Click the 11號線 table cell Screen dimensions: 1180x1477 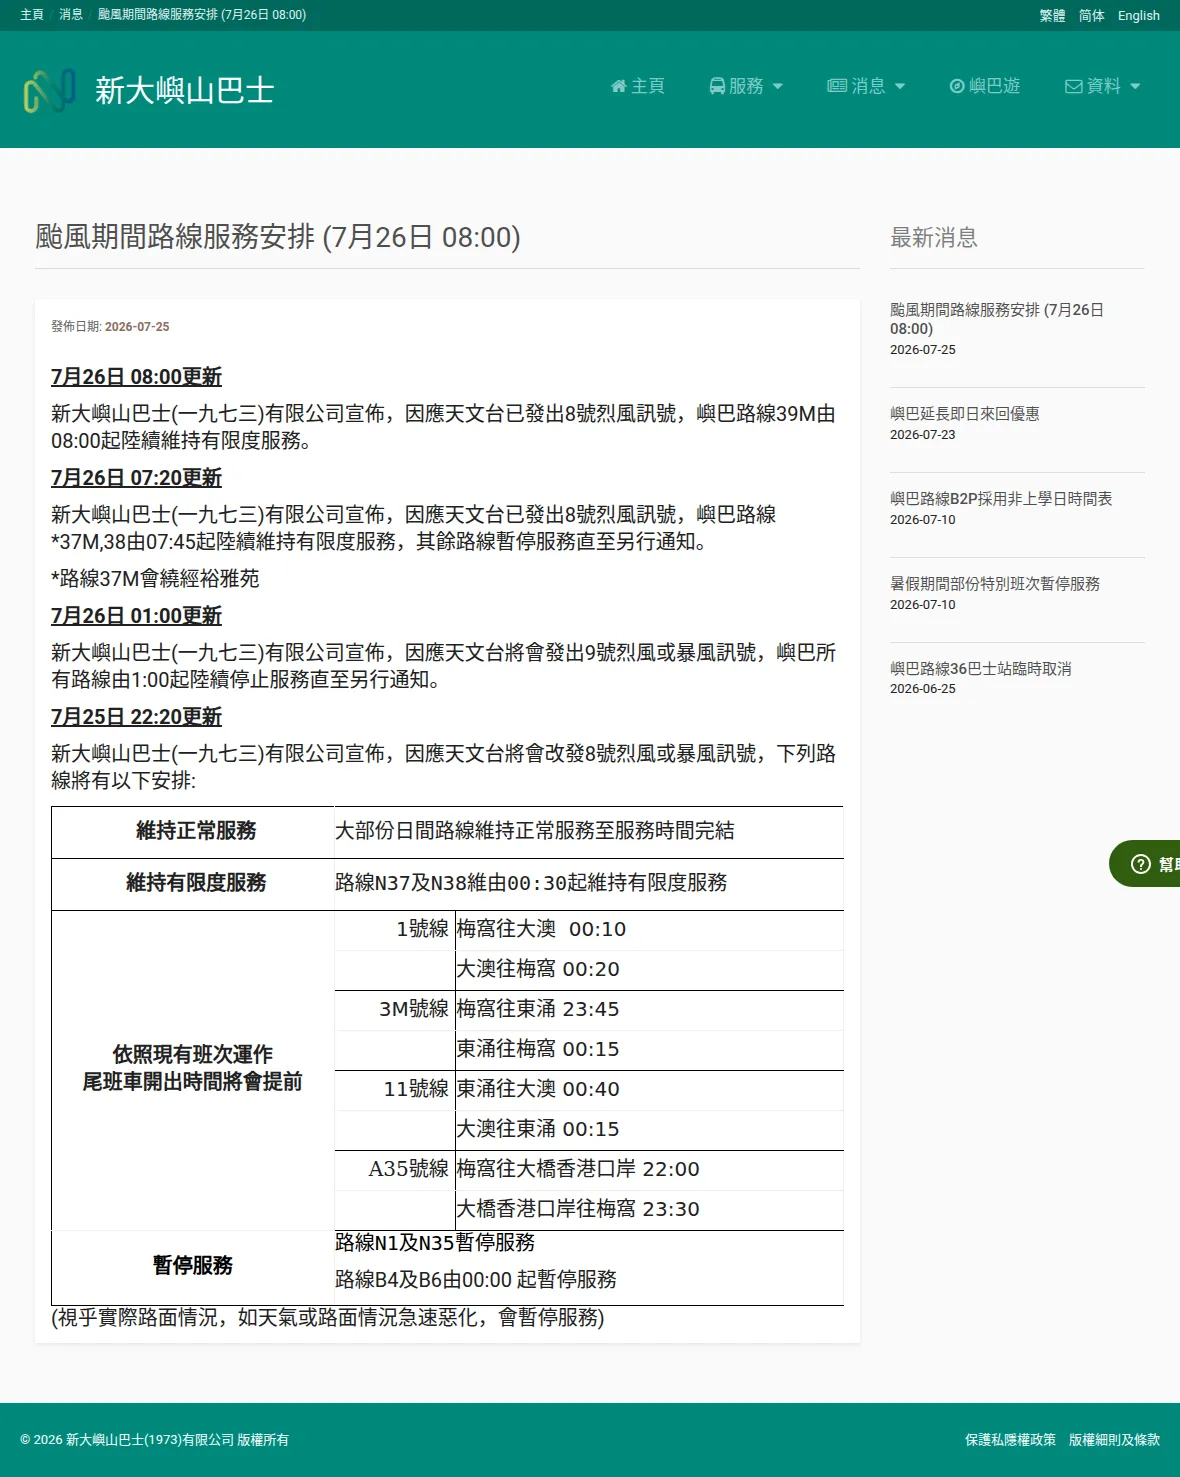pyautogui.click(x=394, y=1090)
